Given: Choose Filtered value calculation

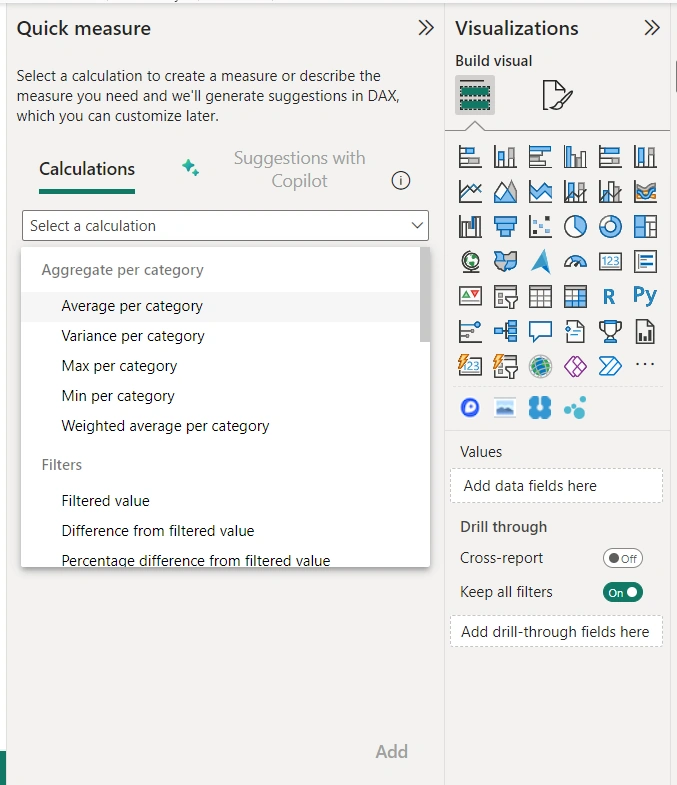Looking at the screenshot, I should point(220,501).
